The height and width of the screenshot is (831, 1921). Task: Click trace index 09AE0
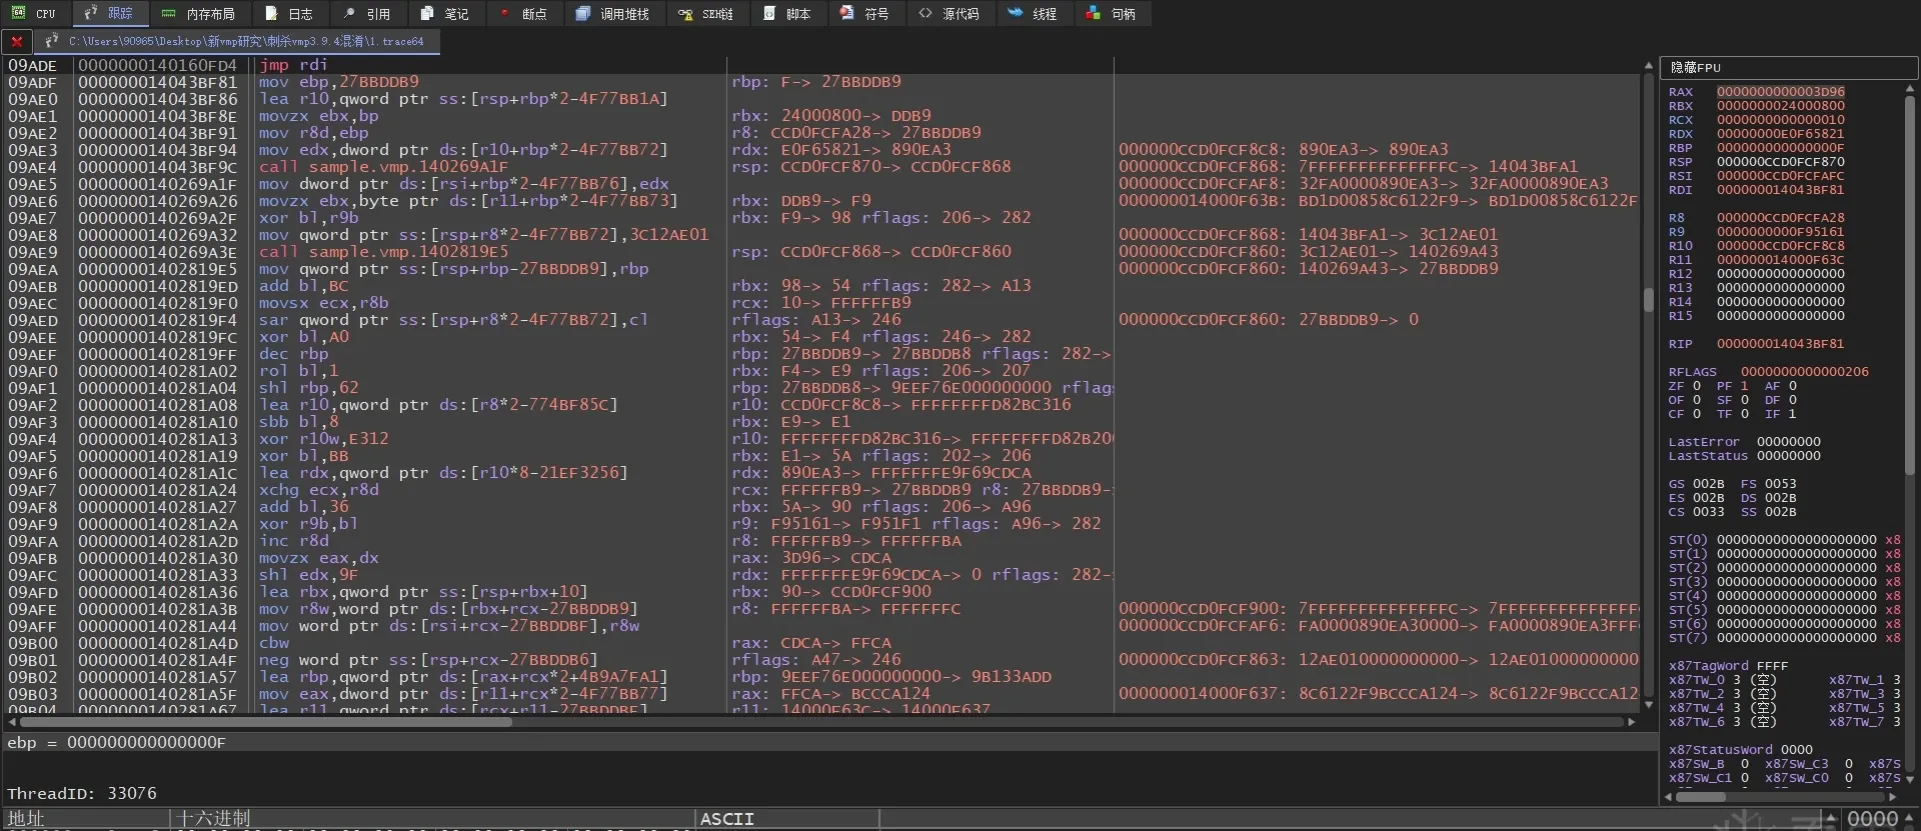pos(33,99)
